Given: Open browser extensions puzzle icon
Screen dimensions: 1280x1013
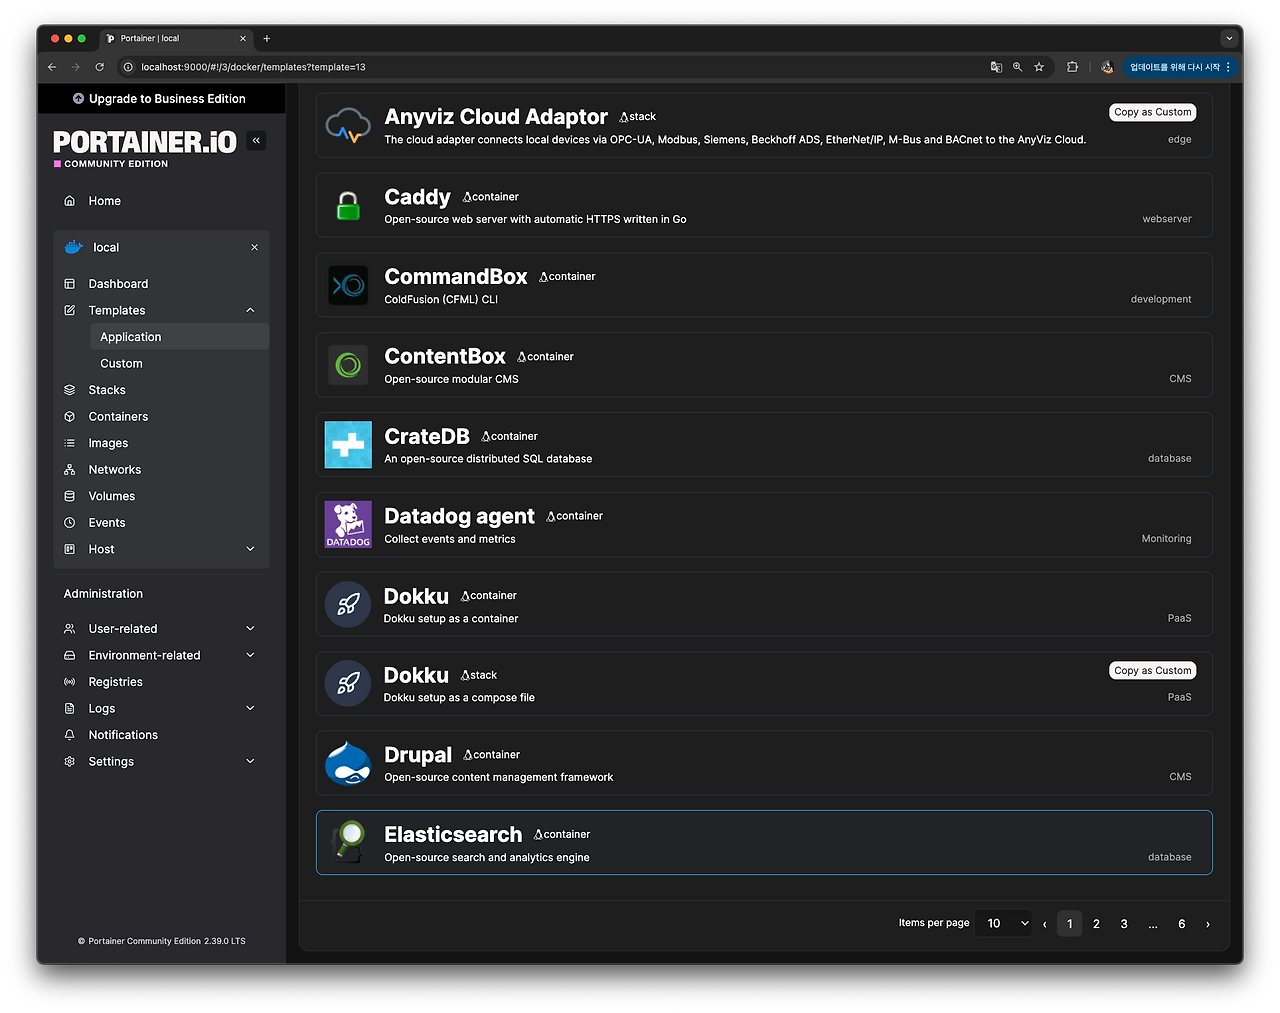Looking at the screenshot, I should pos(1072,67).
